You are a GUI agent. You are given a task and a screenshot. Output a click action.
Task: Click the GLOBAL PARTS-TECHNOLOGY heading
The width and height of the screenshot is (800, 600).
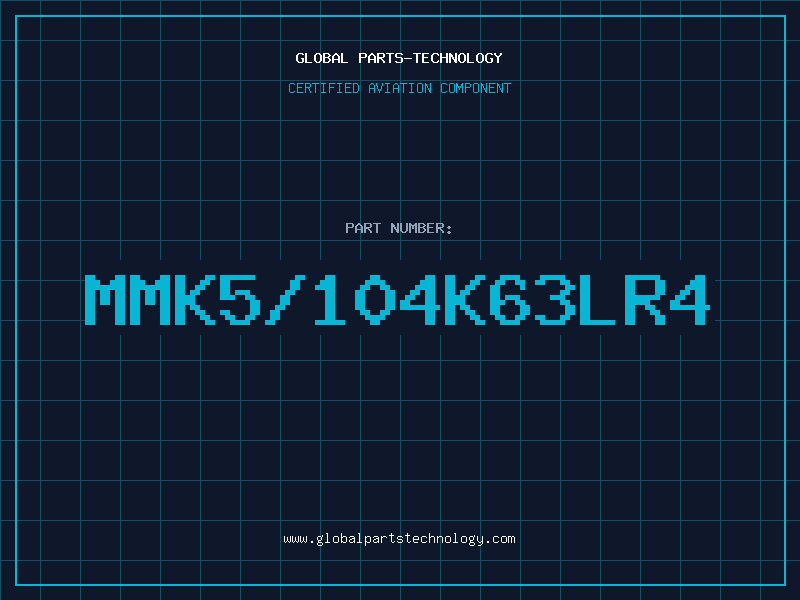(399, 58)
